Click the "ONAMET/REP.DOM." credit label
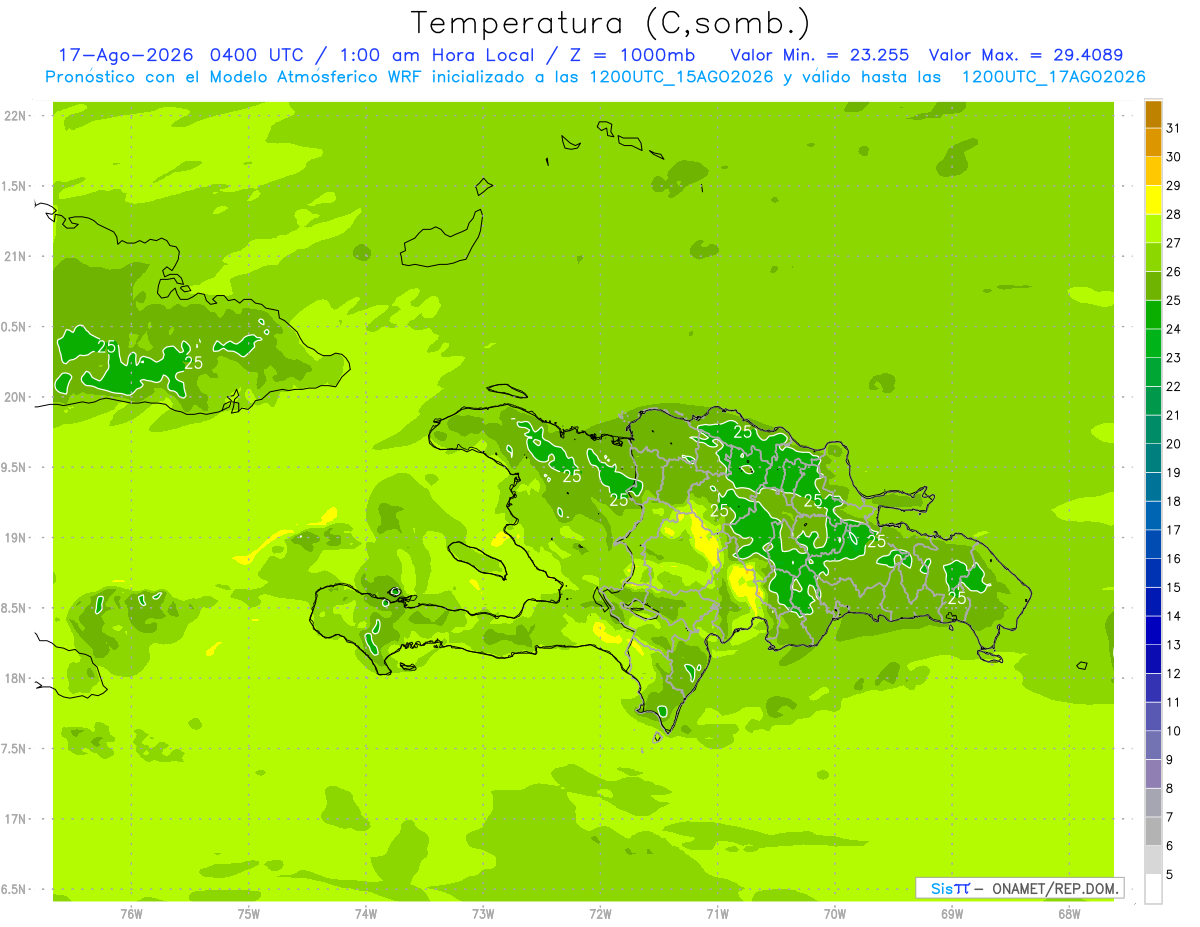 (1056, 888)
